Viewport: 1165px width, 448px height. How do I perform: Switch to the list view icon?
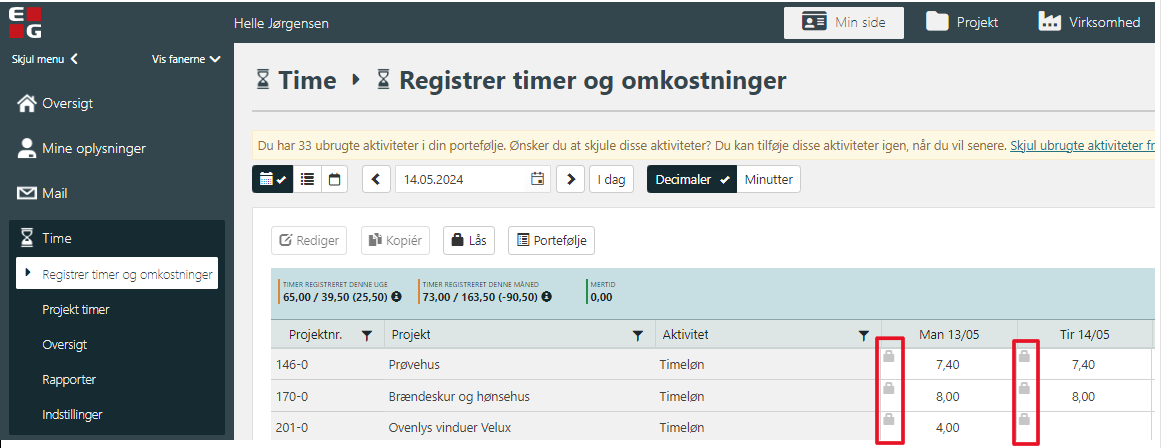tap(307, 180)
